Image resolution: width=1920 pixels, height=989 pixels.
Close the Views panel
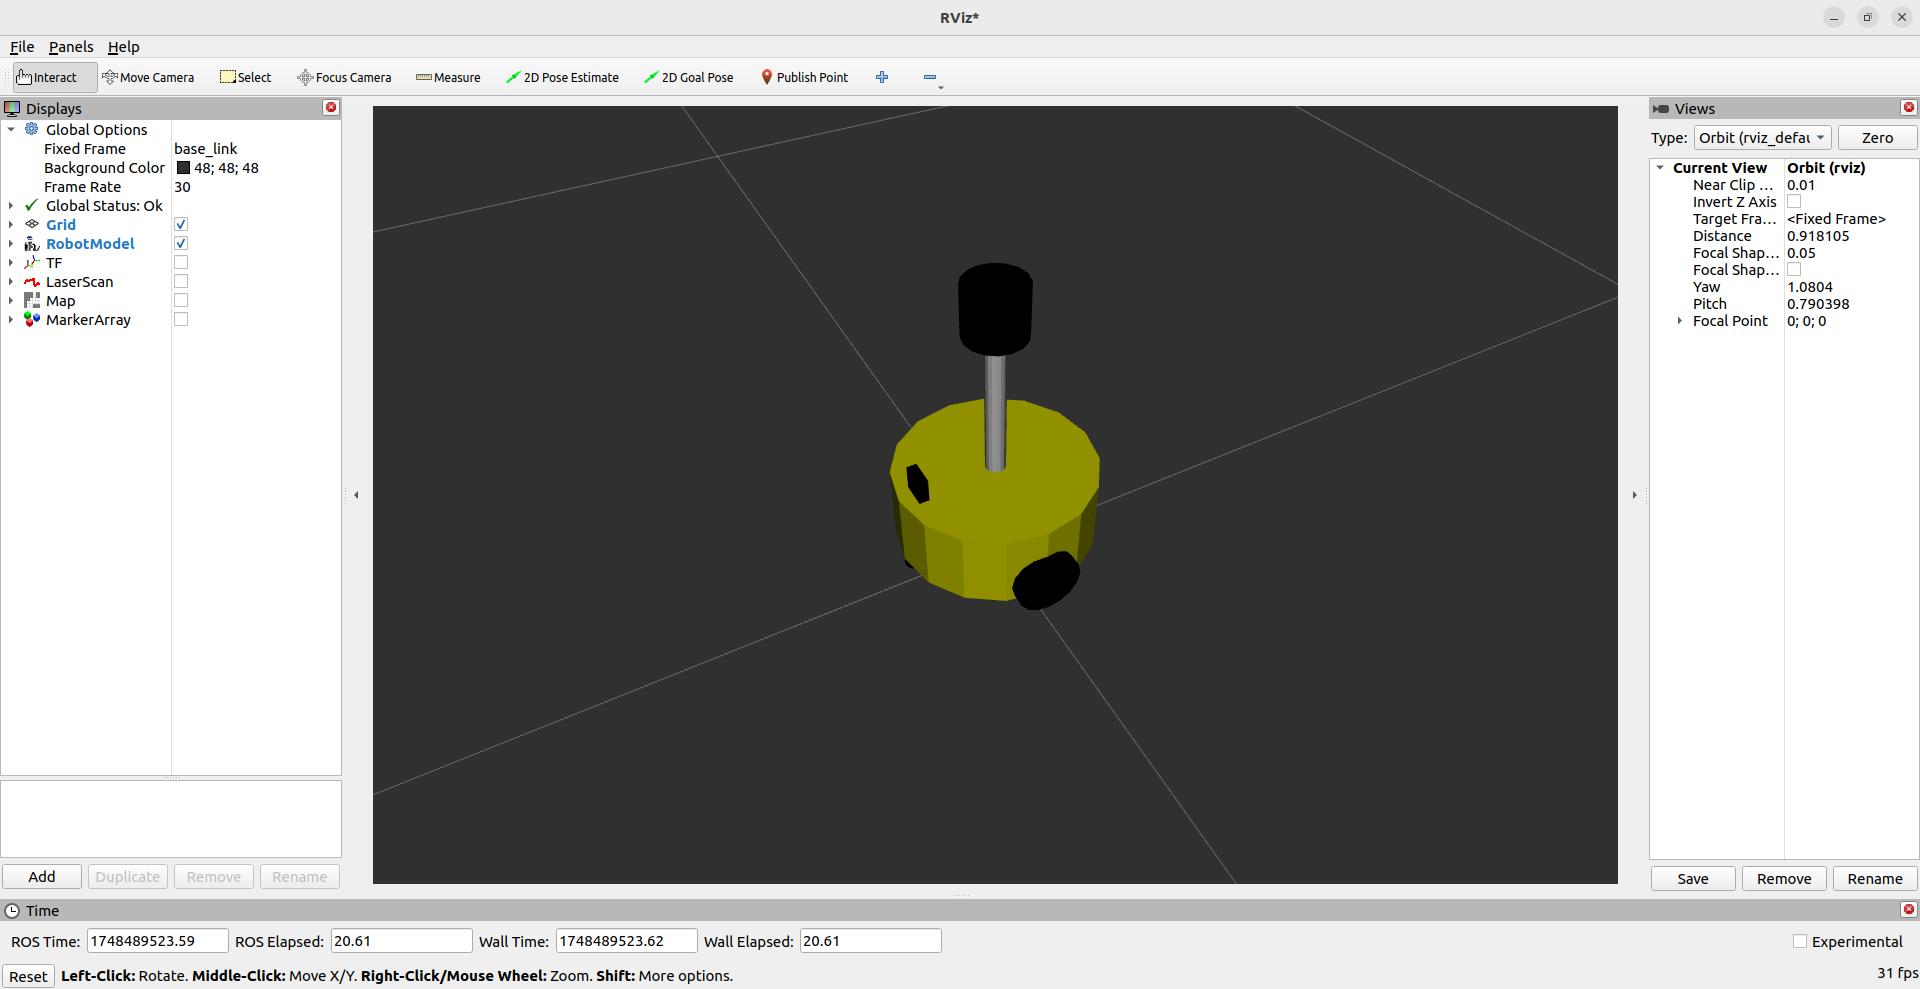coord(1908,107)
